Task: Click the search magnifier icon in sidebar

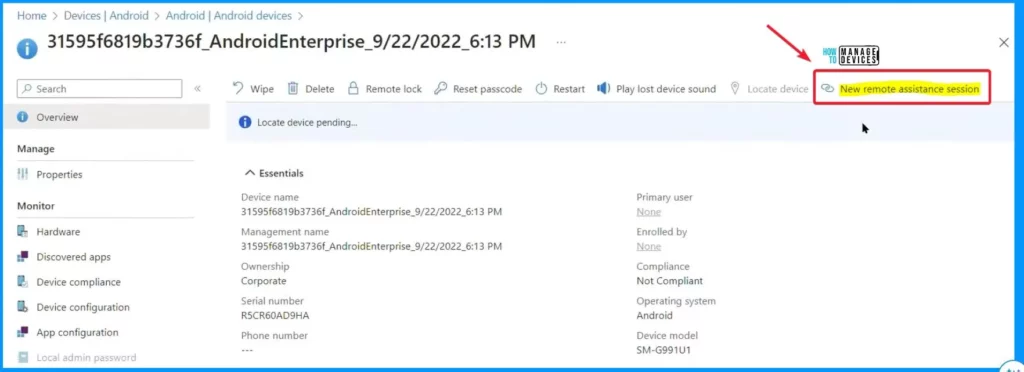Action: point(27,89)
